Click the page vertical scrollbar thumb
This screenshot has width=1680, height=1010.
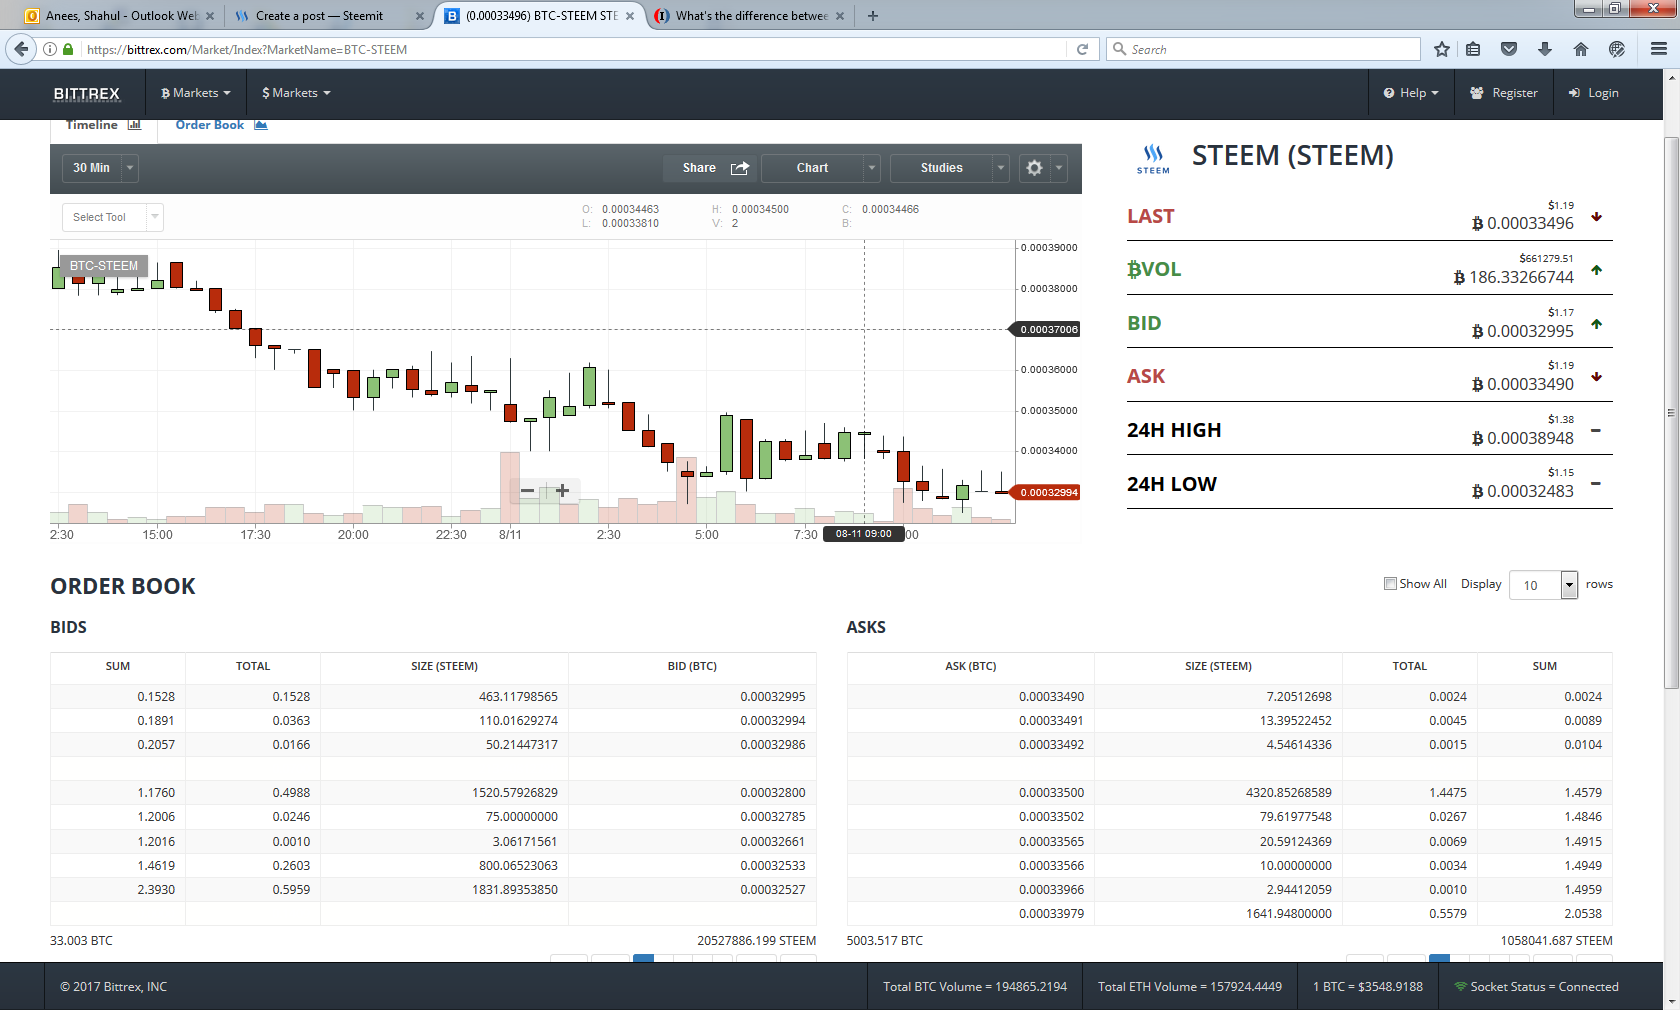(x=1671, y=412)
